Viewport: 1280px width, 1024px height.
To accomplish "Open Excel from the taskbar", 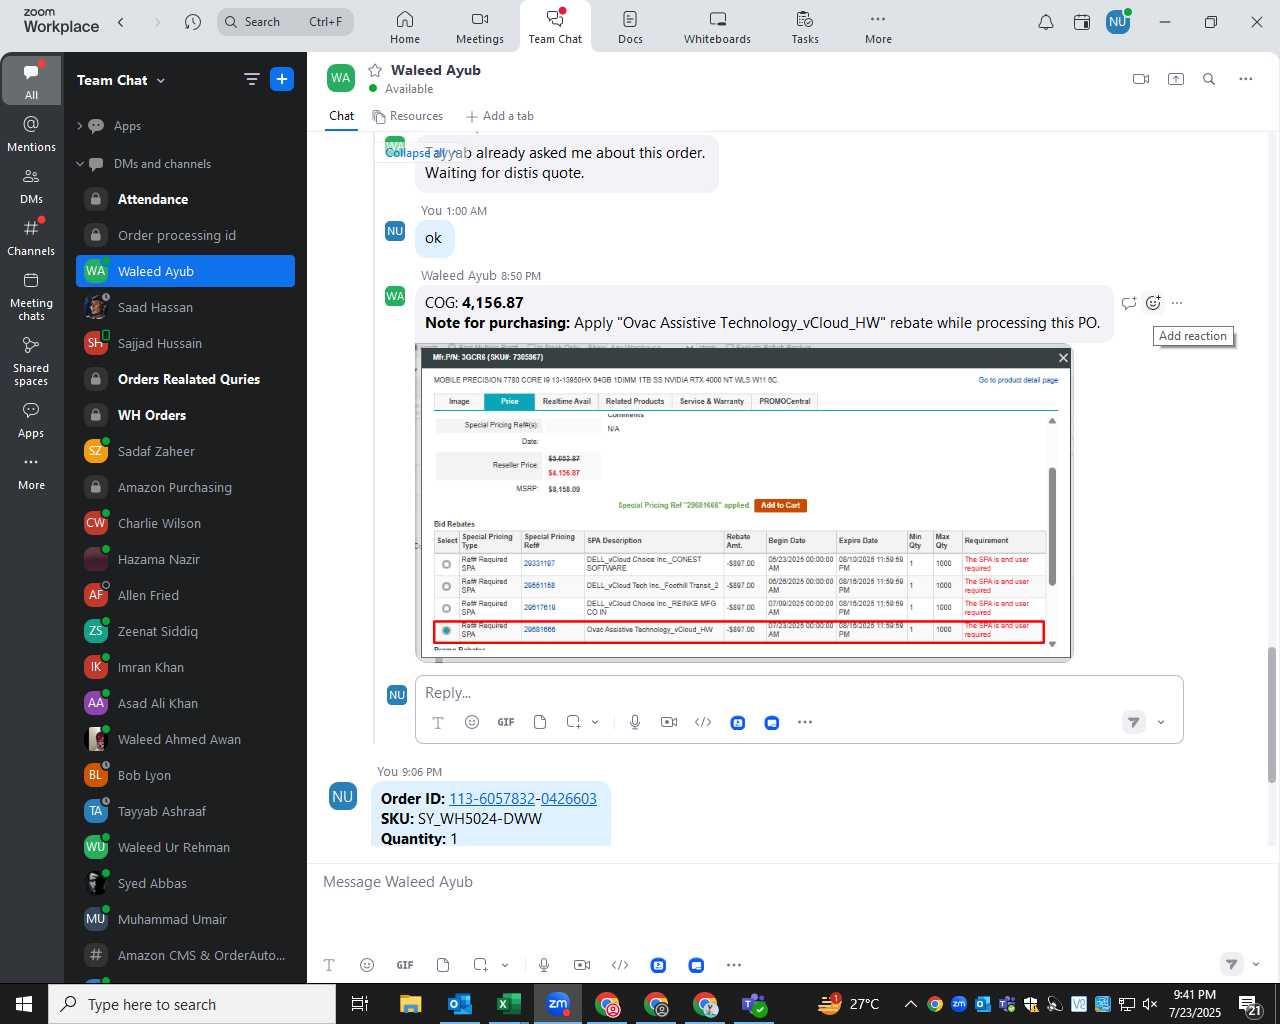I will [508, 1004].
